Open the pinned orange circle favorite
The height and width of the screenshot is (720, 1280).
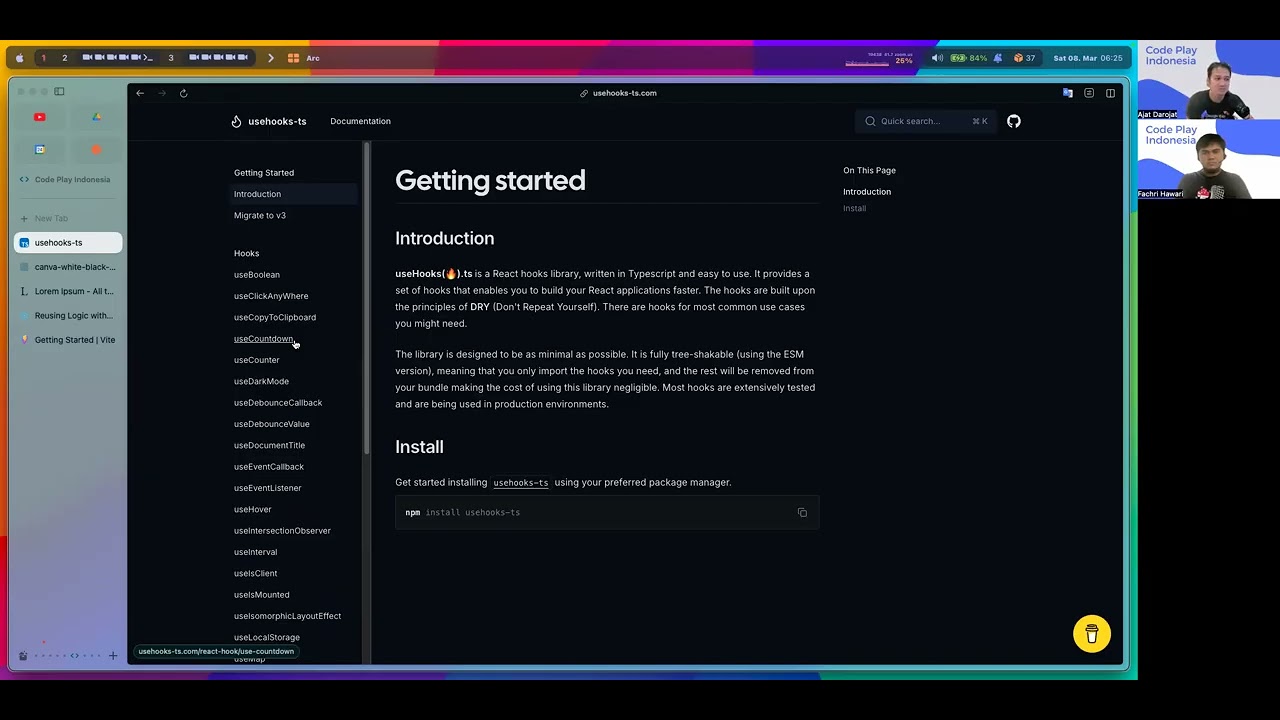pyautogui.click(x=96, y=150)
